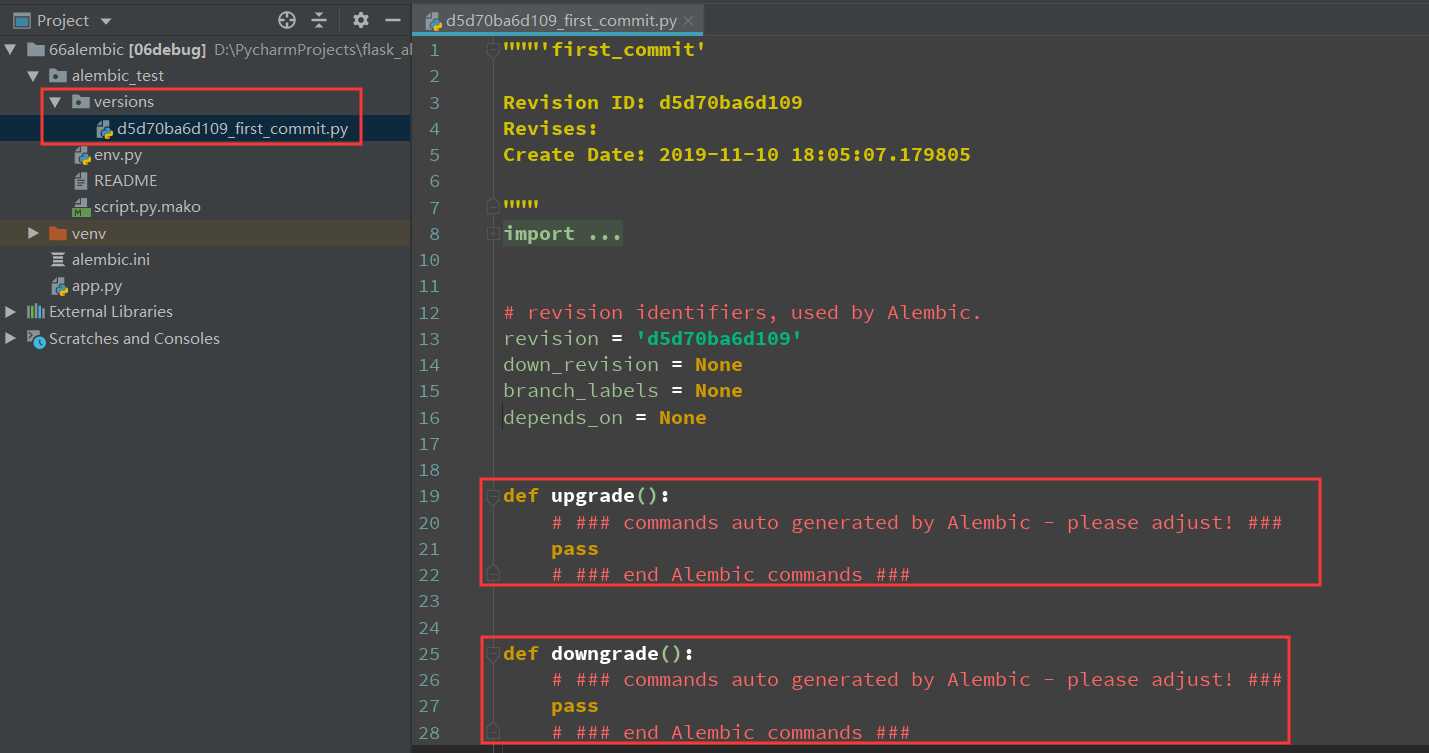
Task: Open the Project view dropdown
Action: pyautogui.click(x=107, y=21)
